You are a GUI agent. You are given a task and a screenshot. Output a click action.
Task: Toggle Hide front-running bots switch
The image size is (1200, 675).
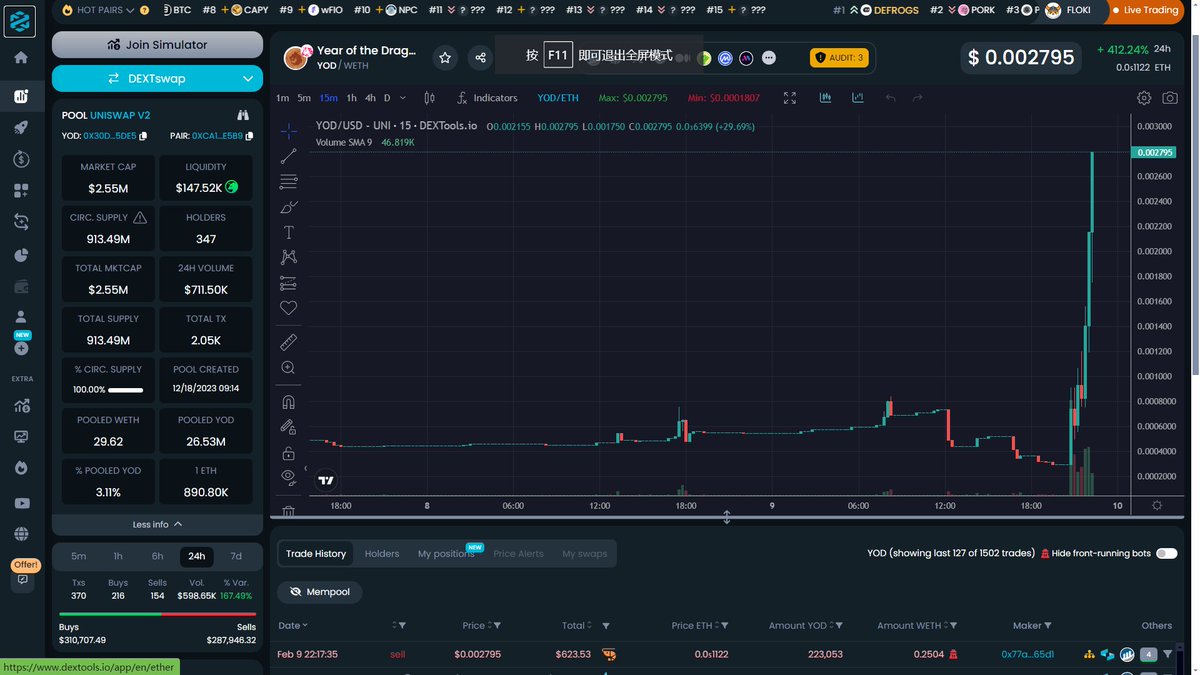(x=1167, y=553)
